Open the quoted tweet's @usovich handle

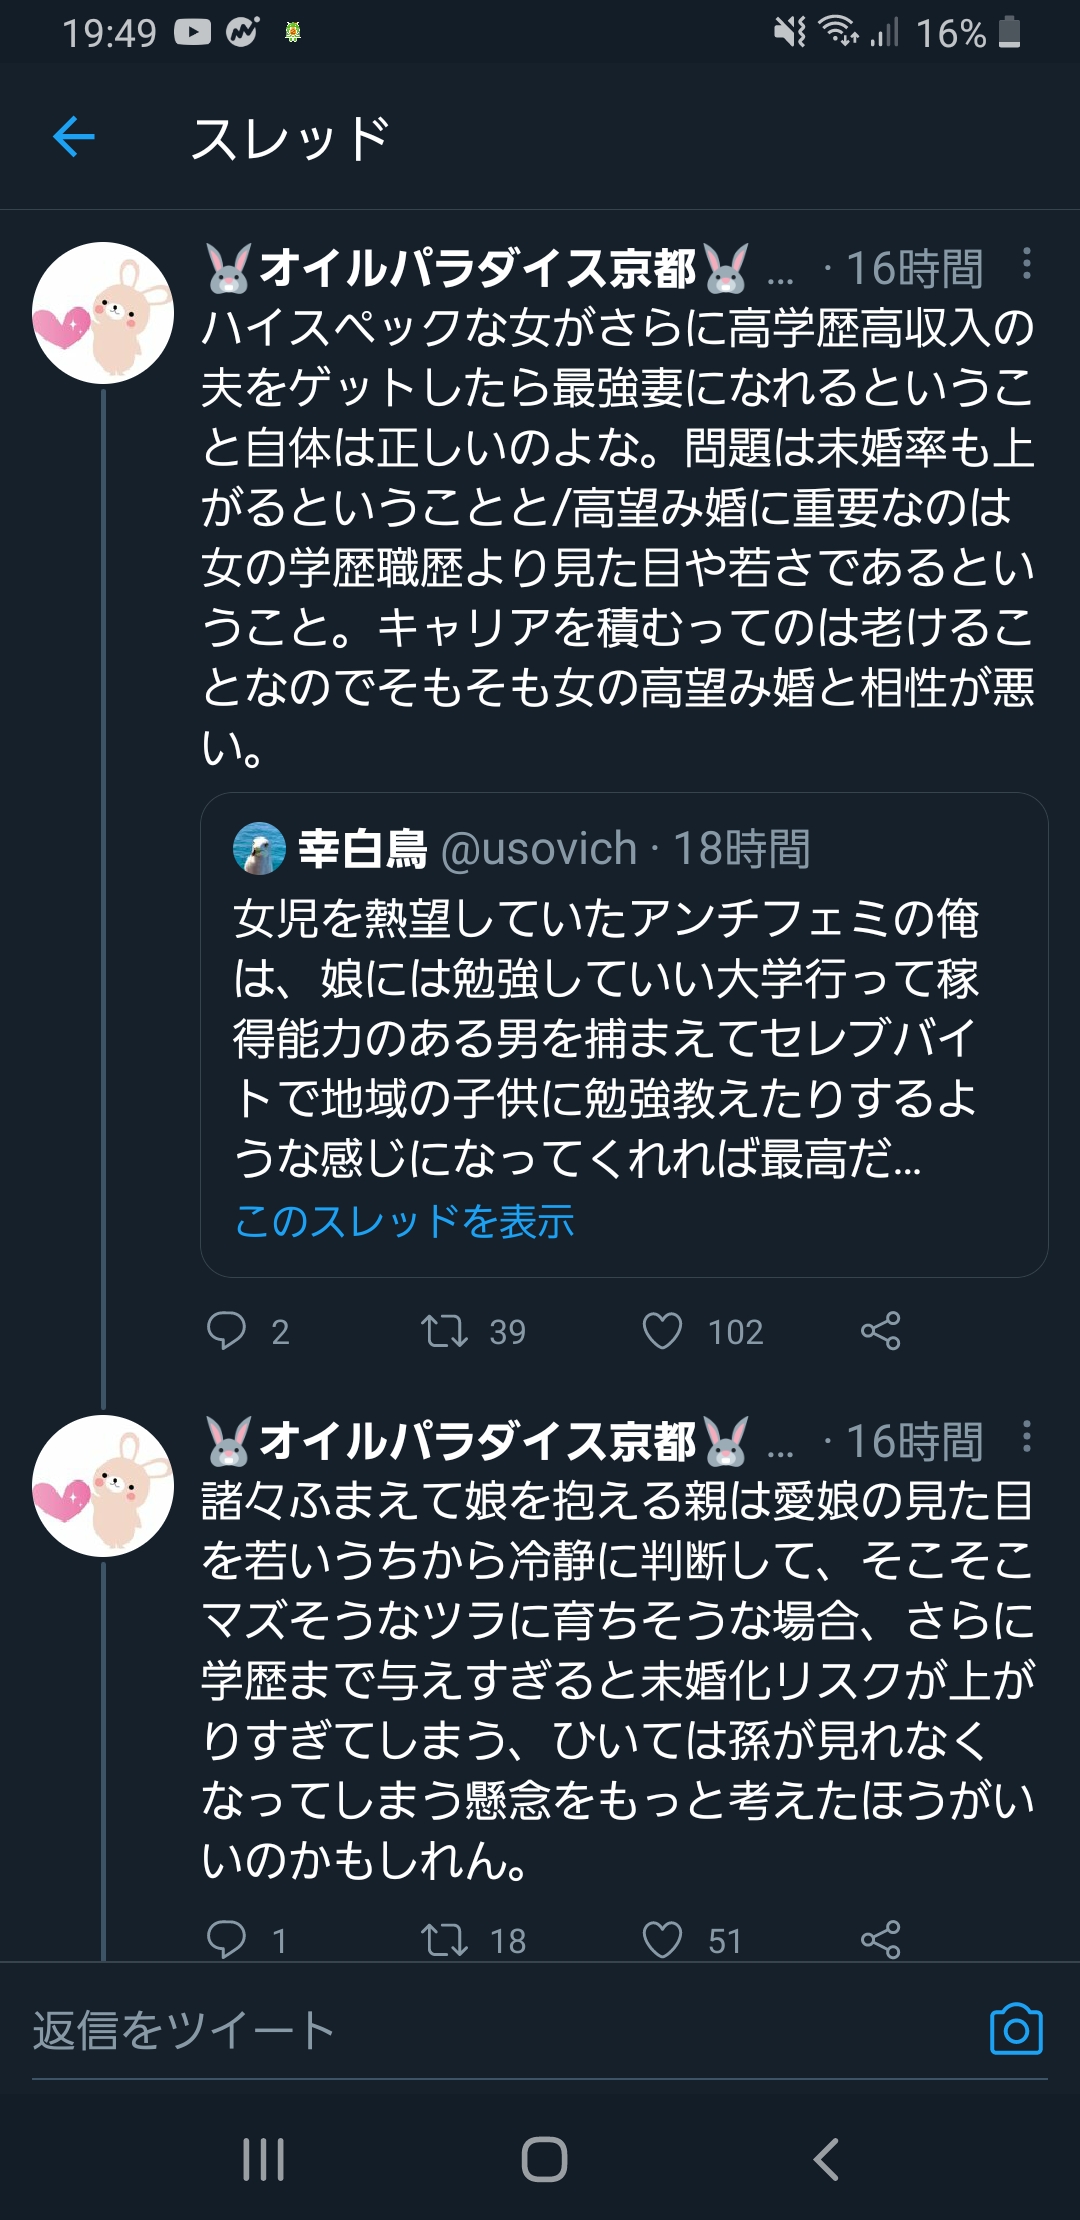coord(538,849)
